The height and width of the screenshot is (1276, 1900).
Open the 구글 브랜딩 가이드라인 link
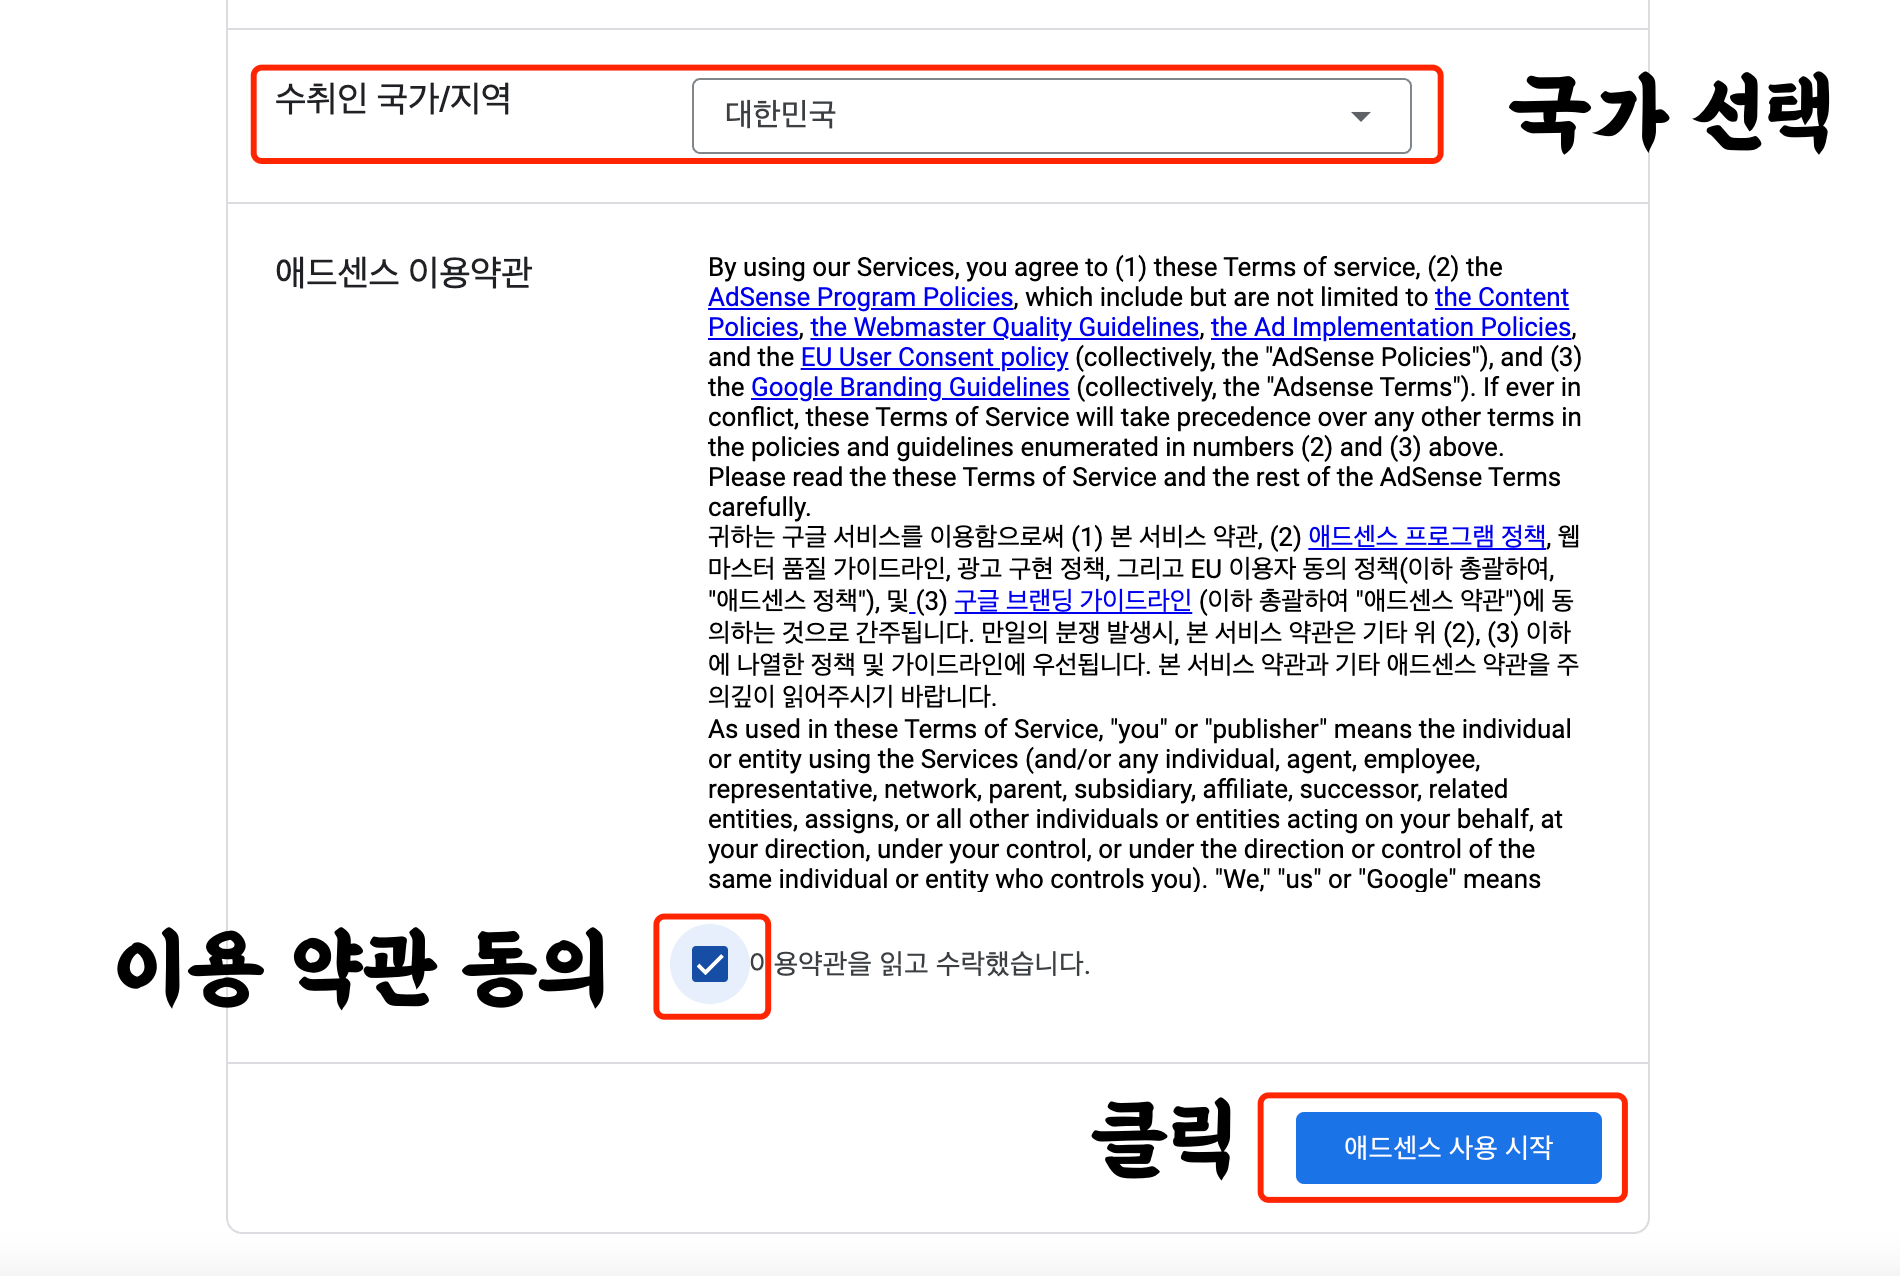(x=1072, y=600)
